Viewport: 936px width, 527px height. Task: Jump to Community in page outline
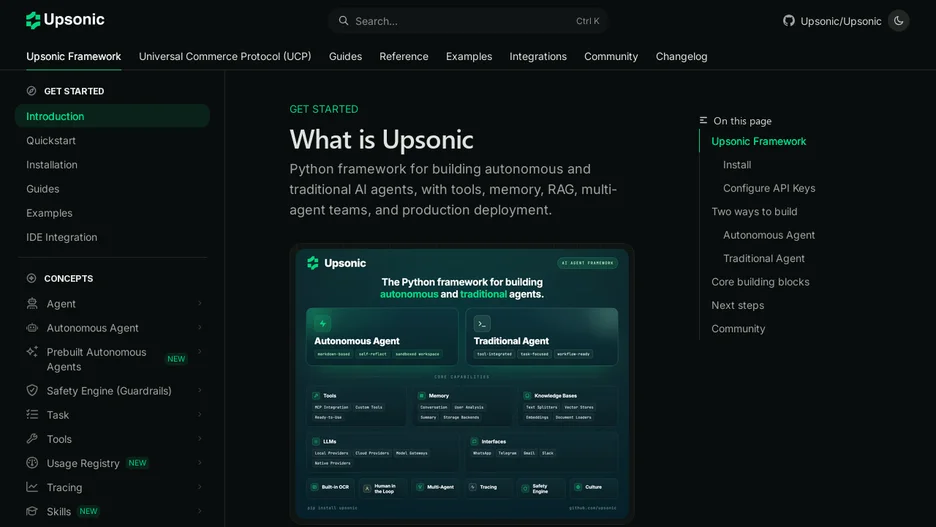(x=738, y=328)
